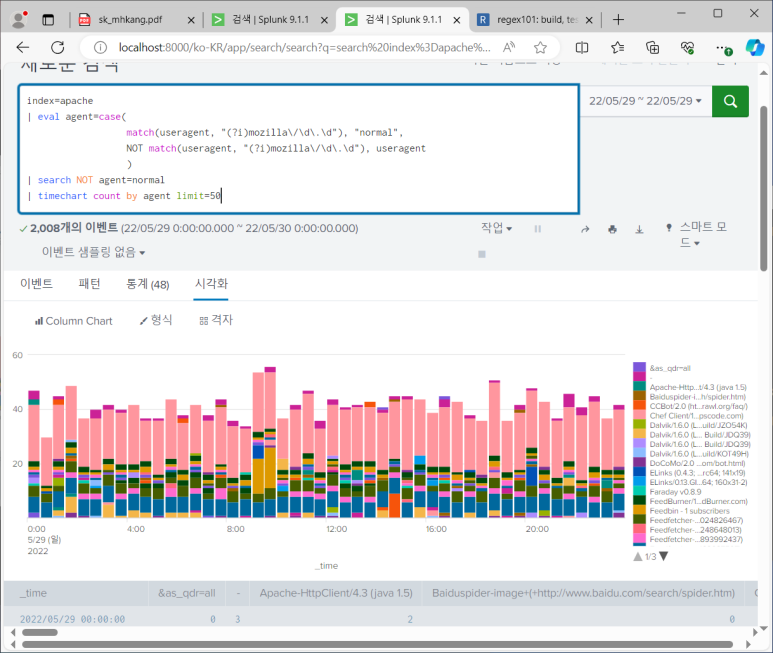Click the page scroll down arrow
The width and height of the screenshot is (773, 653).
[x=763, y=628]
